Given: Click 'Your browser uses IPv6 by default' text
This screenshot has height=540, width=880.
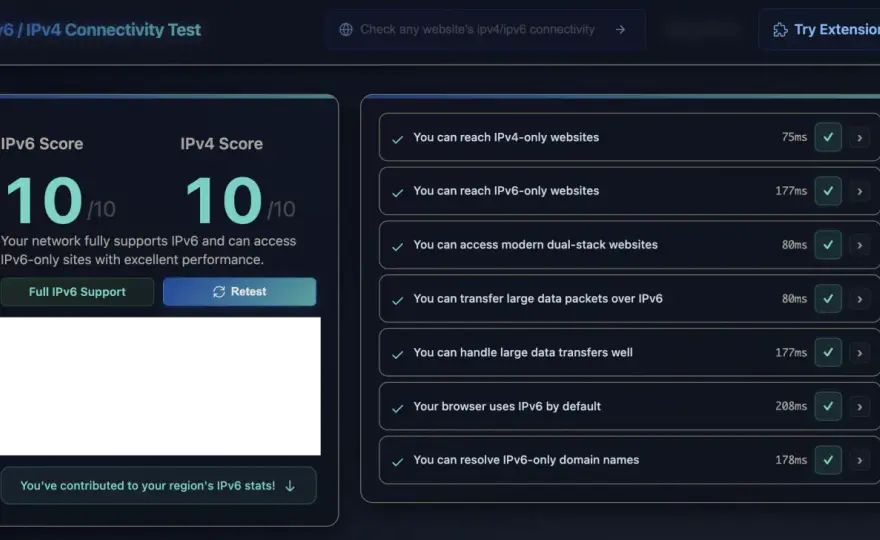Looking at the screenshot, I should point(507,406).
